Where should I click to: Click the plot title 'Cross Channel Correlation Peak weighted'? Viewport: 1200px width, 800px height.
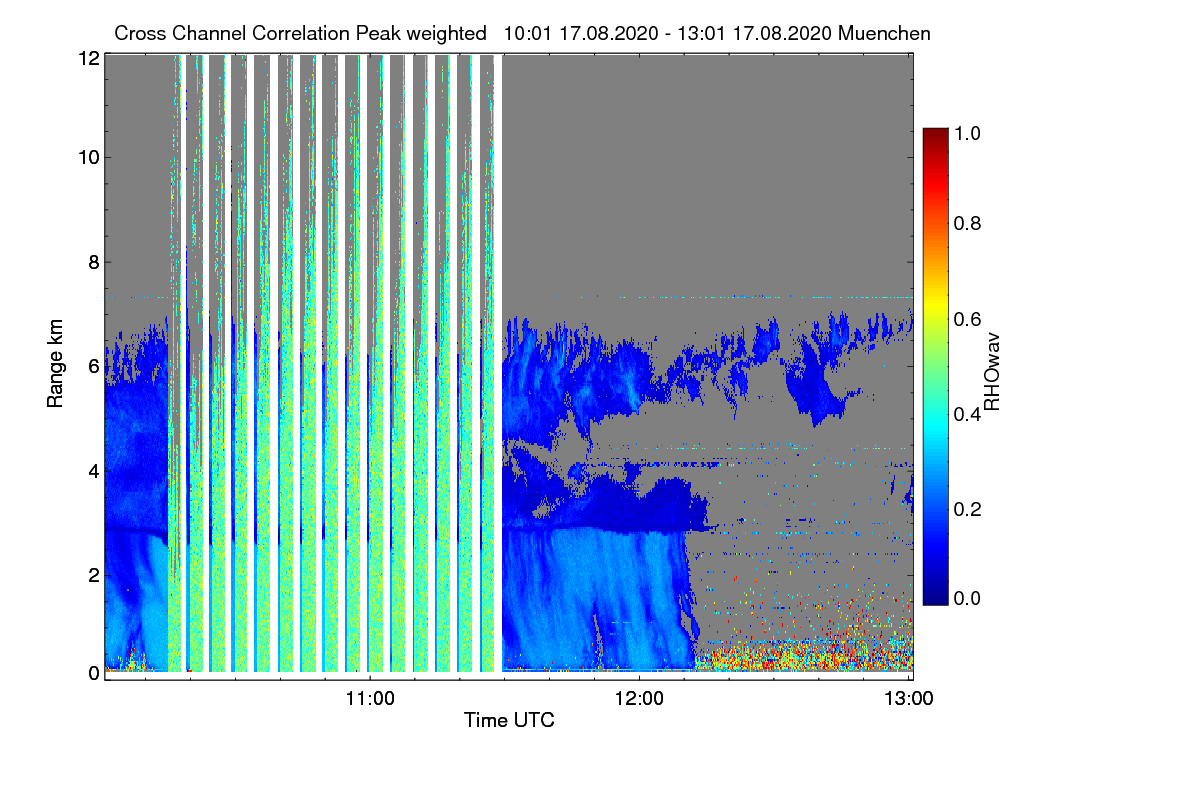pyautogui.click(x=300, y=33)
